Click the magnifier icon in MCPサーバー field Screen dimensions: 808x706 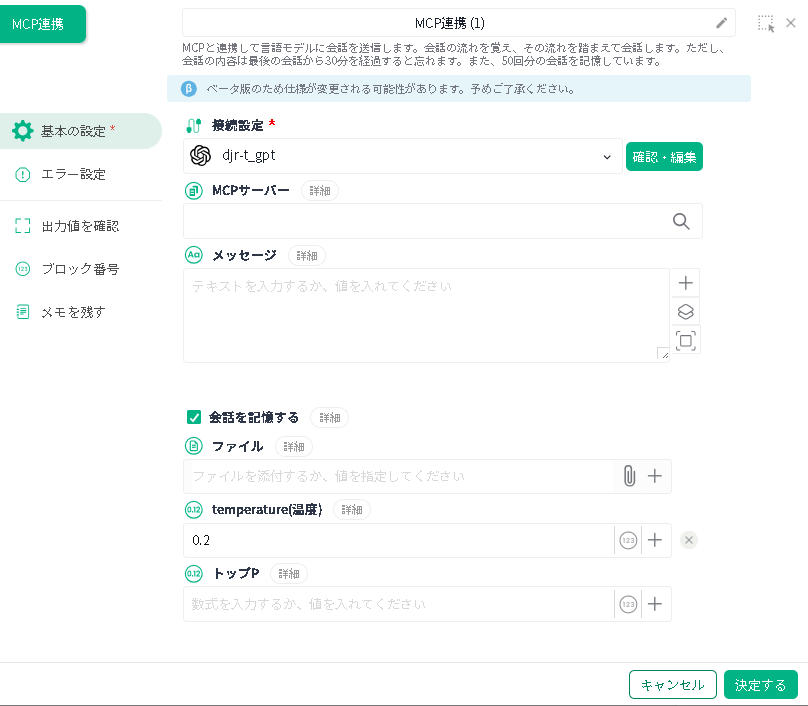[x=681, y=222]
